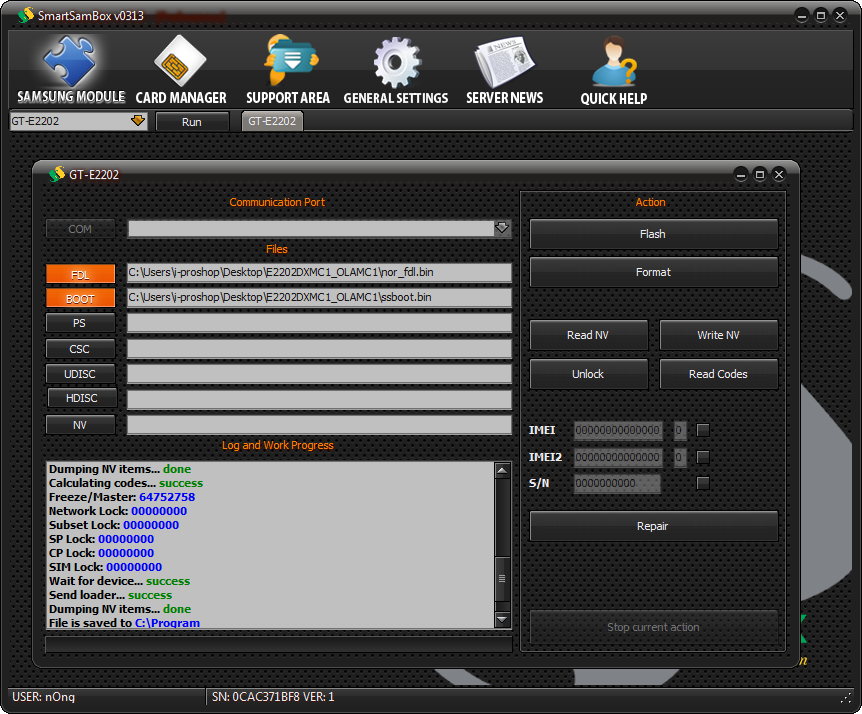Screen dimensions: 862x714
Task: Click the S/N input field
Action: click(617, 484)
